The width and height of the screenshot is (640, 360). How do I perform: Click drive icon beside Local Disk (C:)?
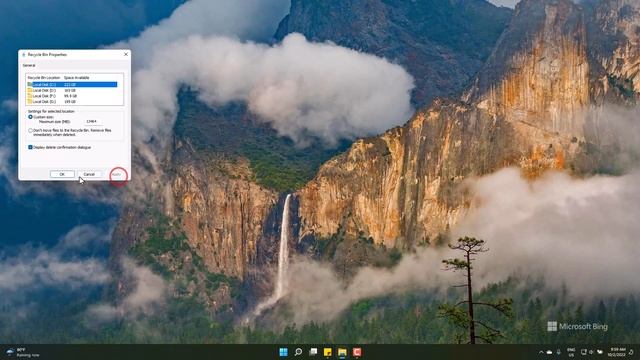click(30, 84)
